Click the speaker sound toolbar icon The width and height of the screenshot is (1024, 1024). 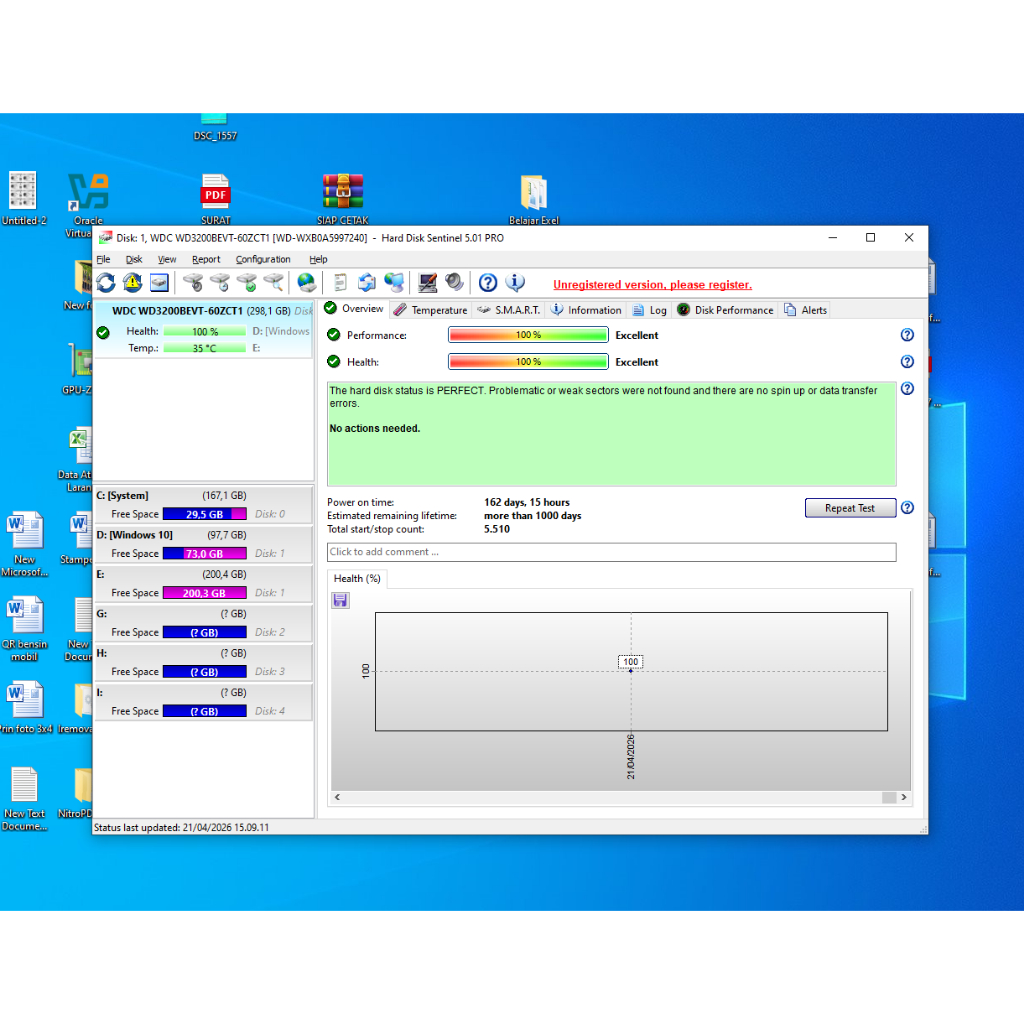[454, 283]
